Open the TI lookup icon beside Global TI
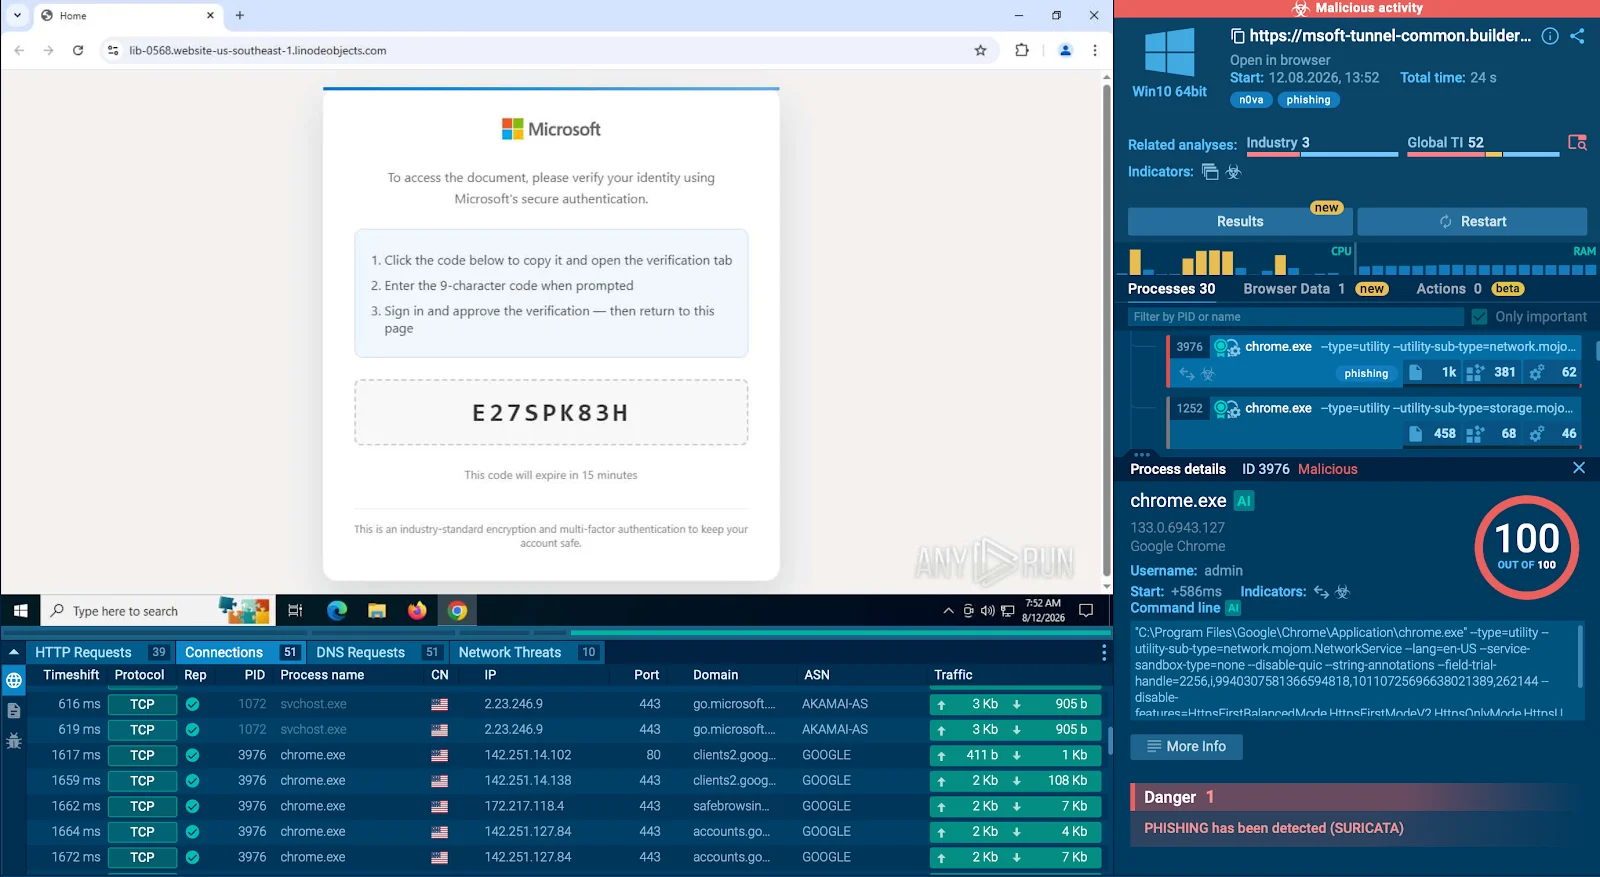The width and height of the screenshot is (1600, 877). pyautogui.click(x=1577, y=143)
